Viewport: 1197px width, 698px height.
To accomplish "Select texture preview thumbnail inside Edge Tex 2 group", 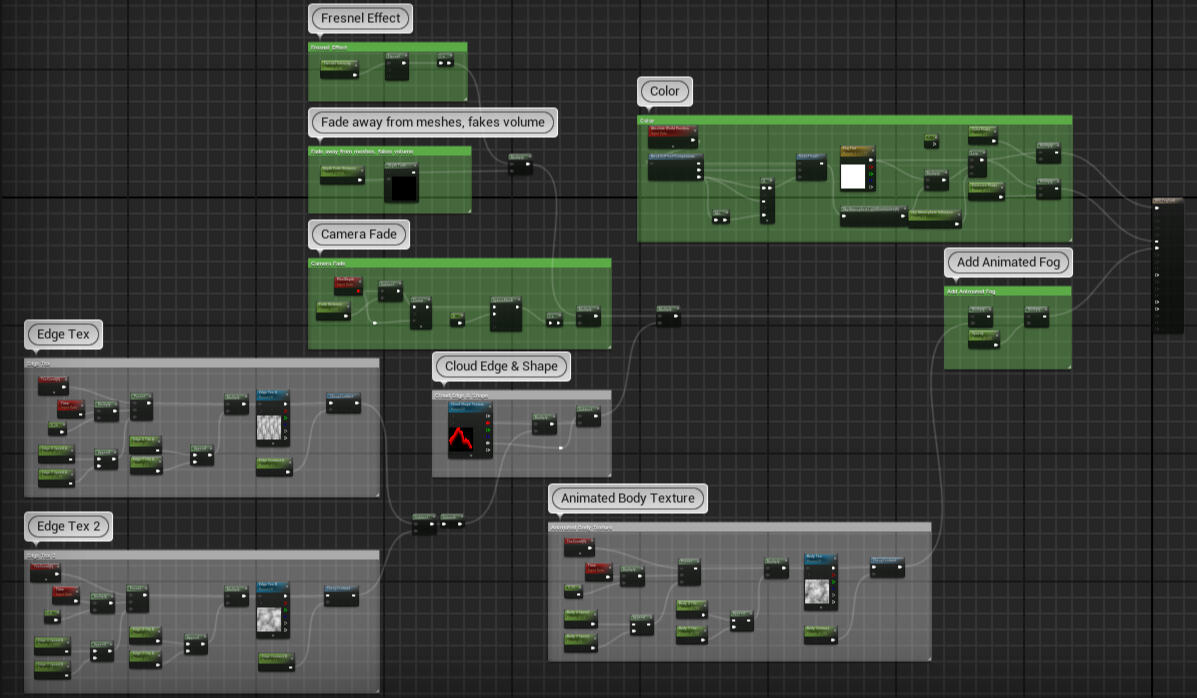I will click(x=269, y=622).
